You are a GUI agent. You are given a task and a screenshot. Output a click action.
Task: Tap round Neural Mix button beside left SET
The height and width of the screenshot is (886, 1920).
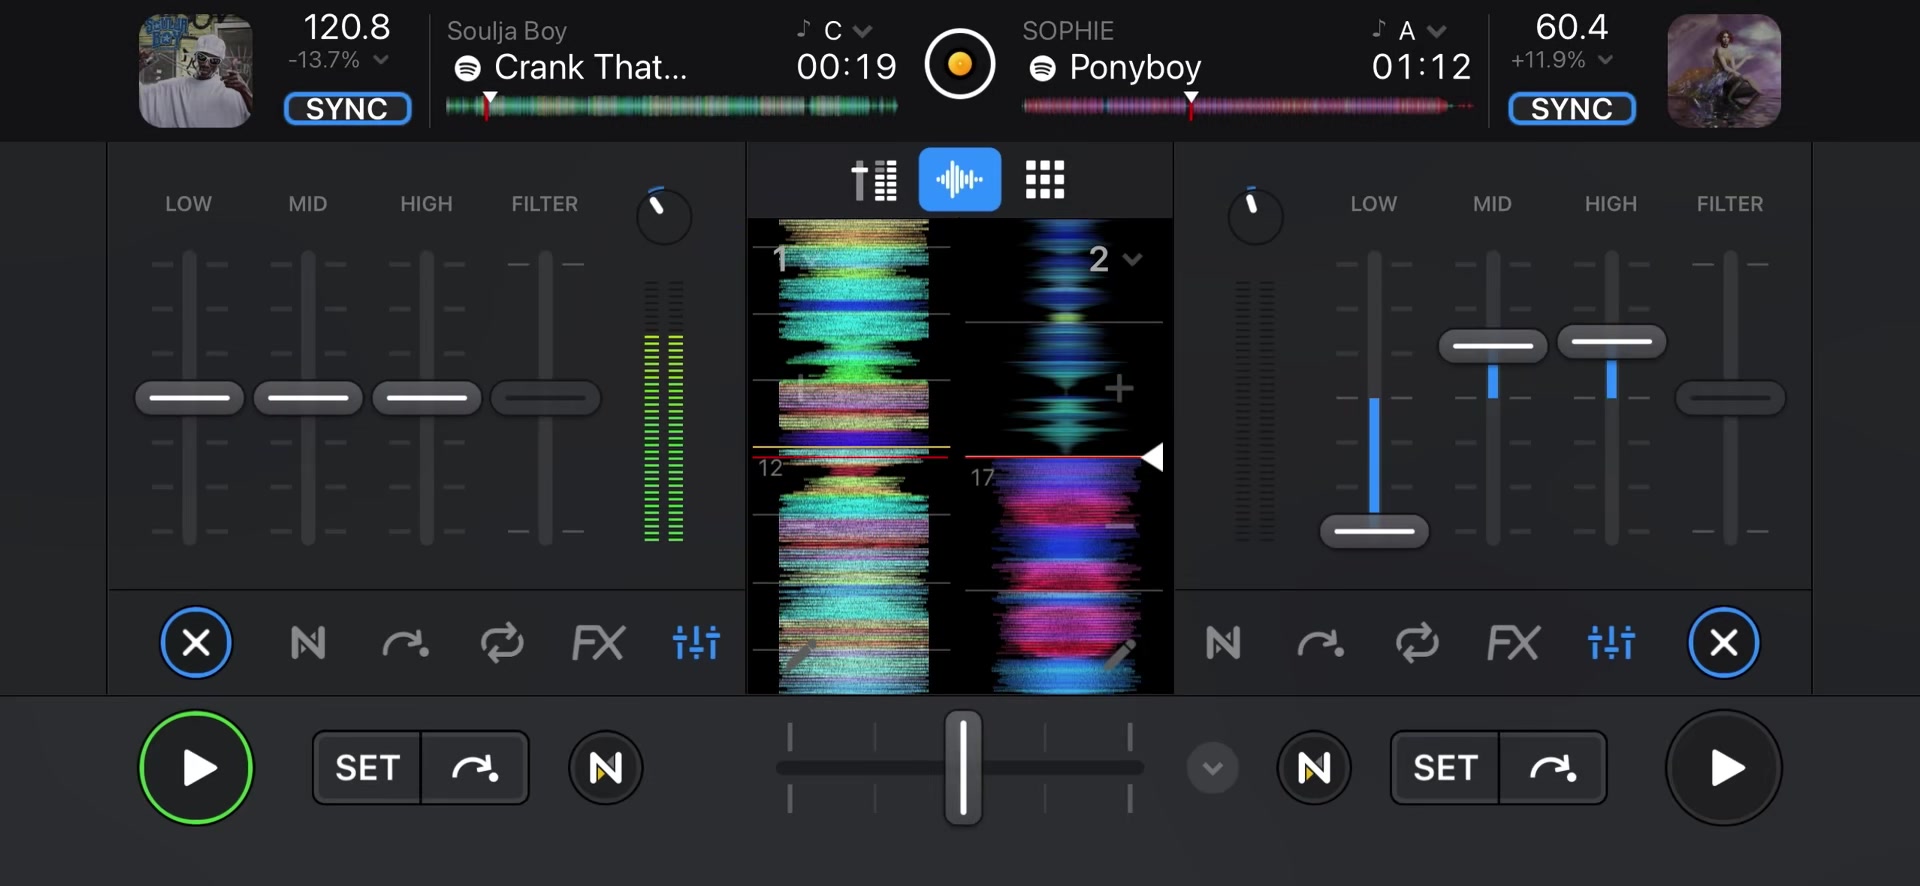coord(606,768)
